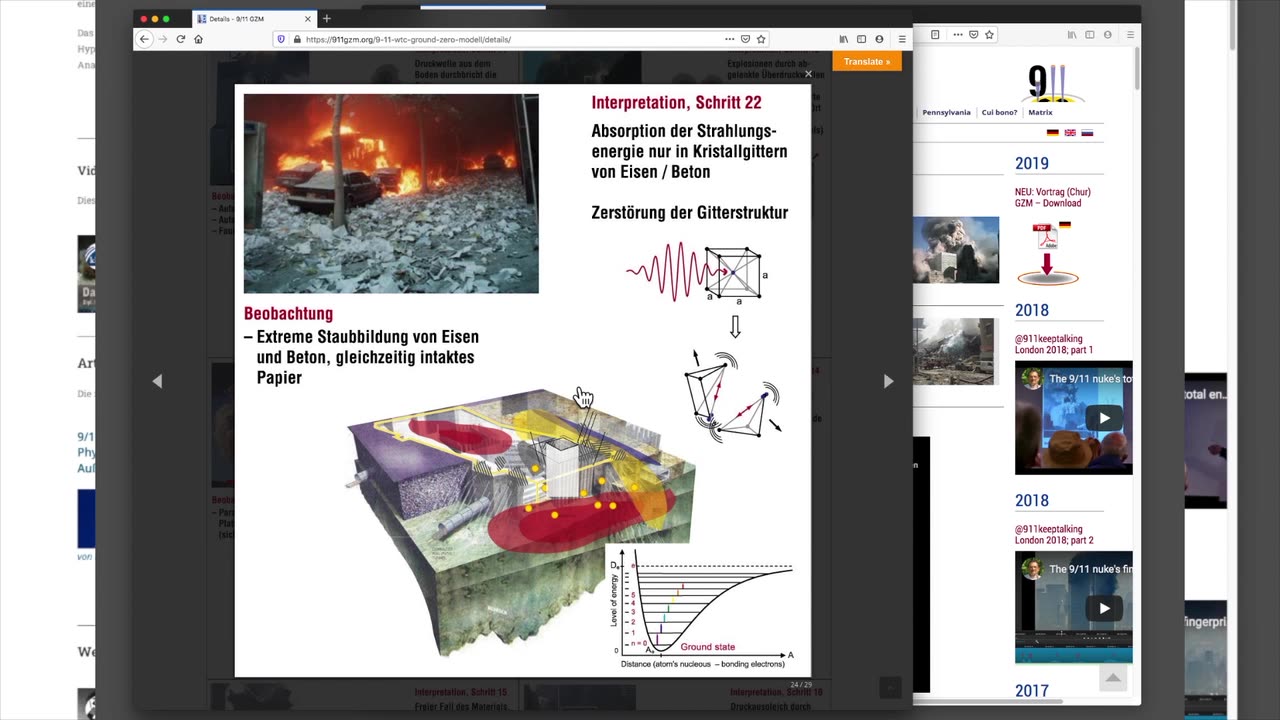Open the Cui bono? menu item
The image size is (1280, 720).
[999, 113]
